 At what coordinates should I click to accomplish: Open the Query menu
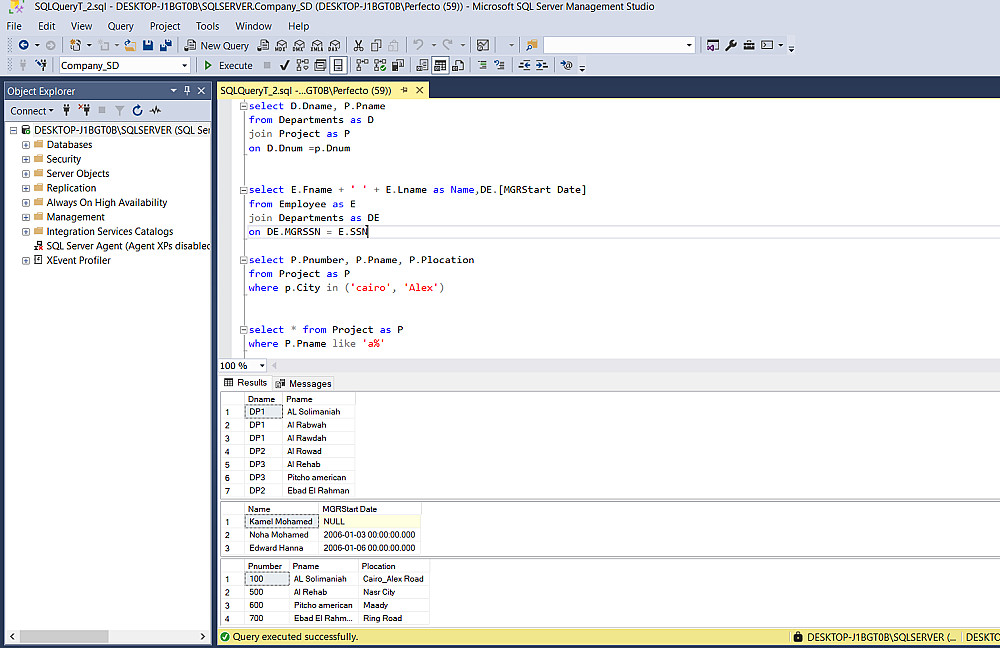click(x=120, y=26)
